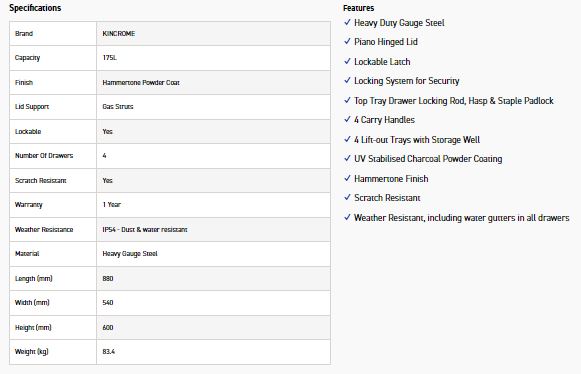The height and width of the screenshot is (374, 581).
Task: Click the IP54 dust and water resistant value
Action: point(145,230)
